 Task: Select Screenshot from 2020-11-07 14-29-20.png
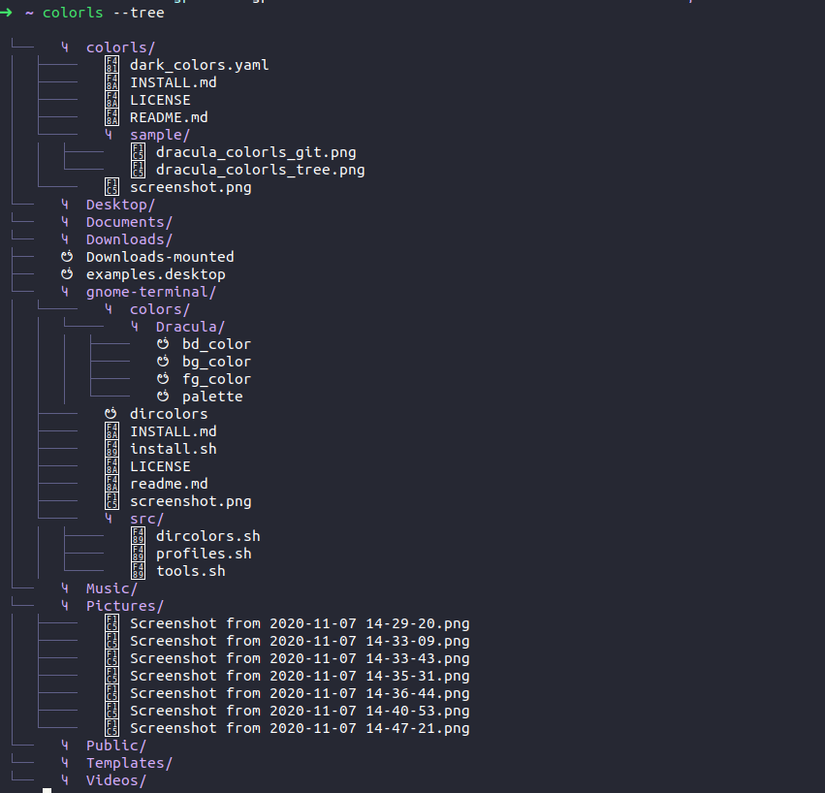coord(299,624)
